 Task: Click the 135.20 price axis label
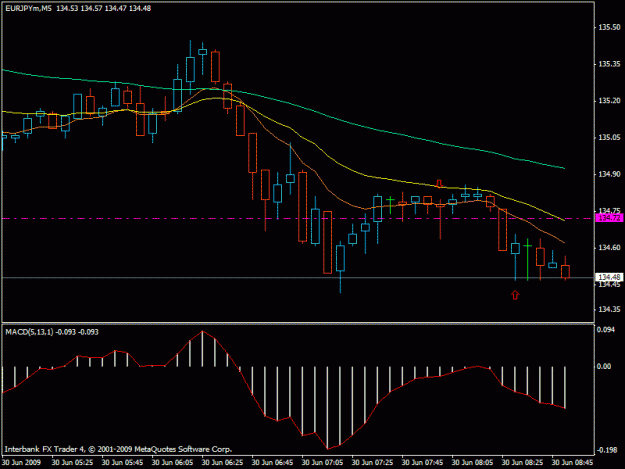click(609, 101)
